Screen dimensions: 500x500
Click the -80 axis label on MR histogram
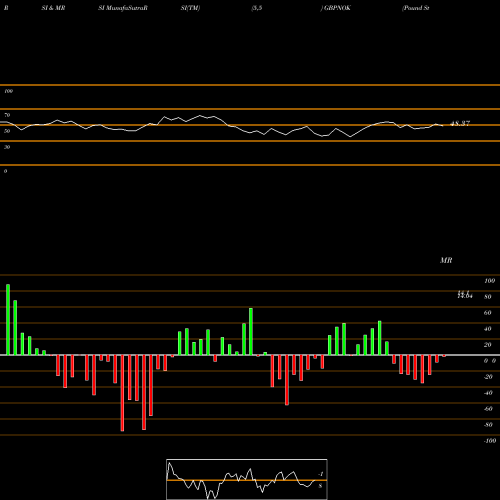(x=488, y=425)
